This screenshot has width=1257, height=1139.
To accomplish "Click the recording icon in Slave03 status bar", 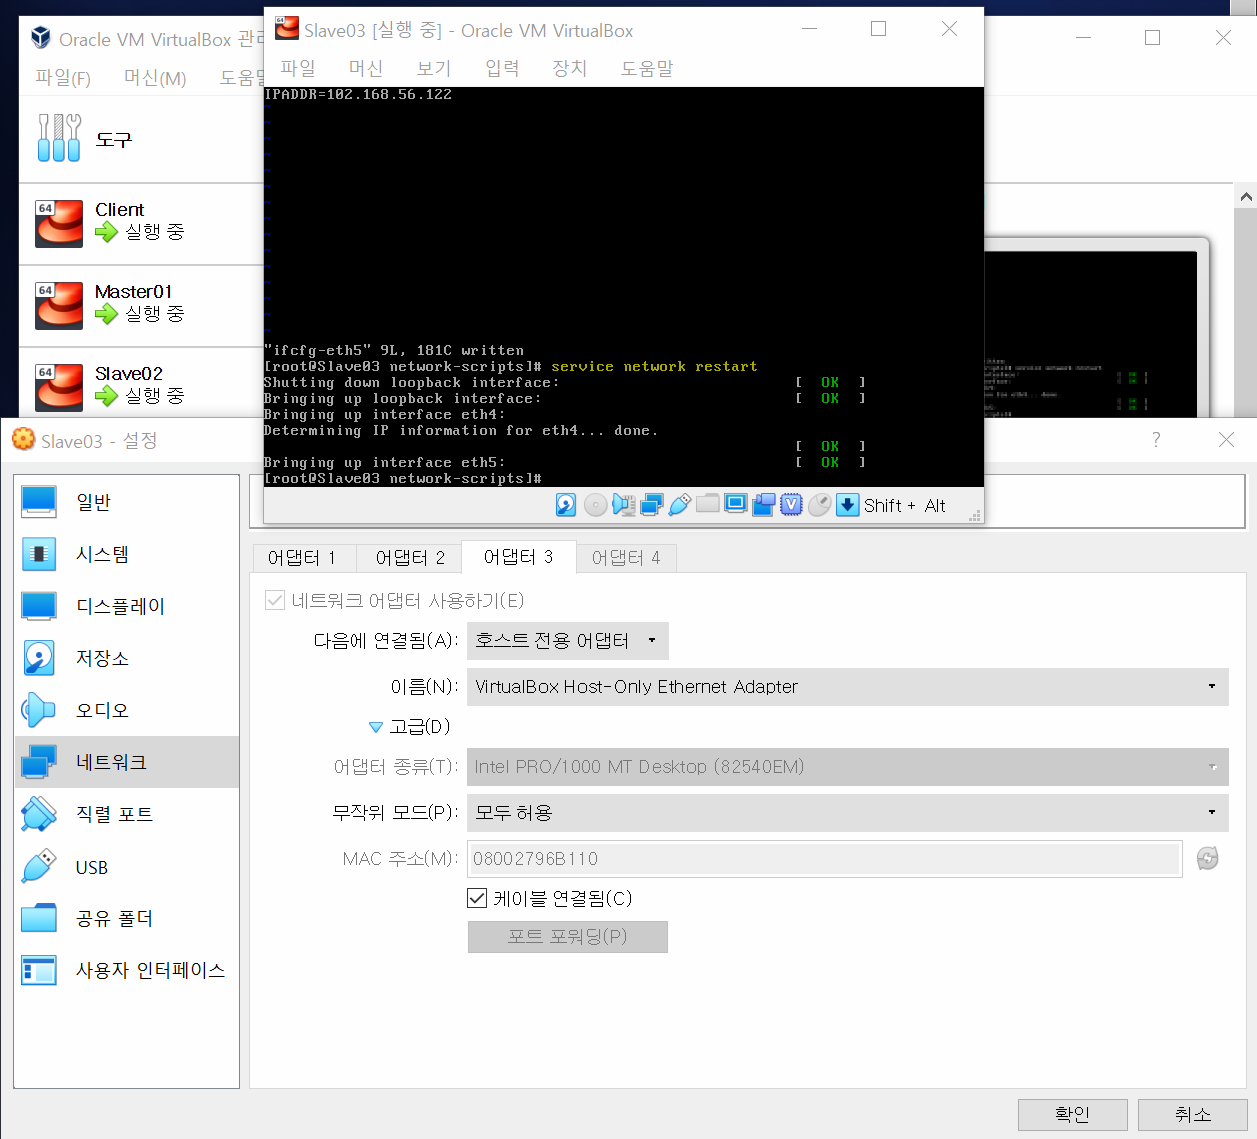I will [x=763, y=505].
